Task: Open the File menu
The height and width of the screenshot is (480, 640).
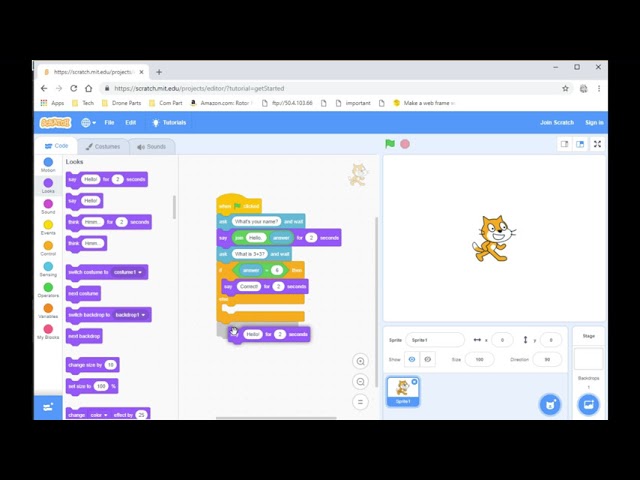Action: [109, 122]
